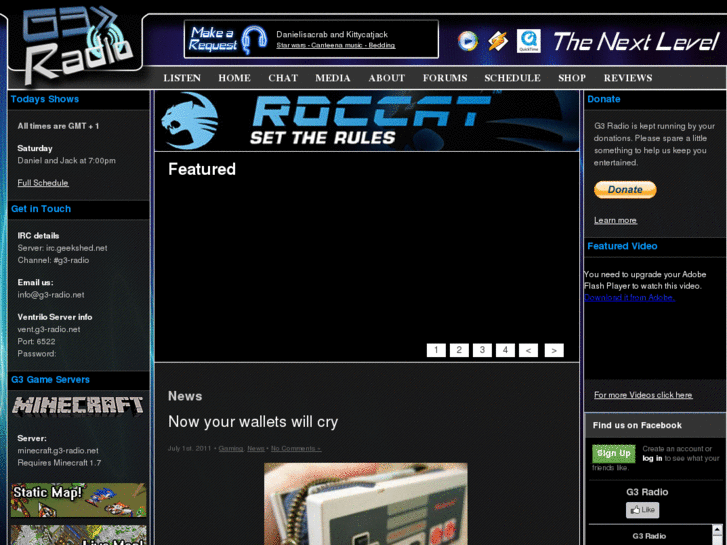Launch stream with Winamp lightning icon
This screenshot has width=727, height=545.
(497, 41)
